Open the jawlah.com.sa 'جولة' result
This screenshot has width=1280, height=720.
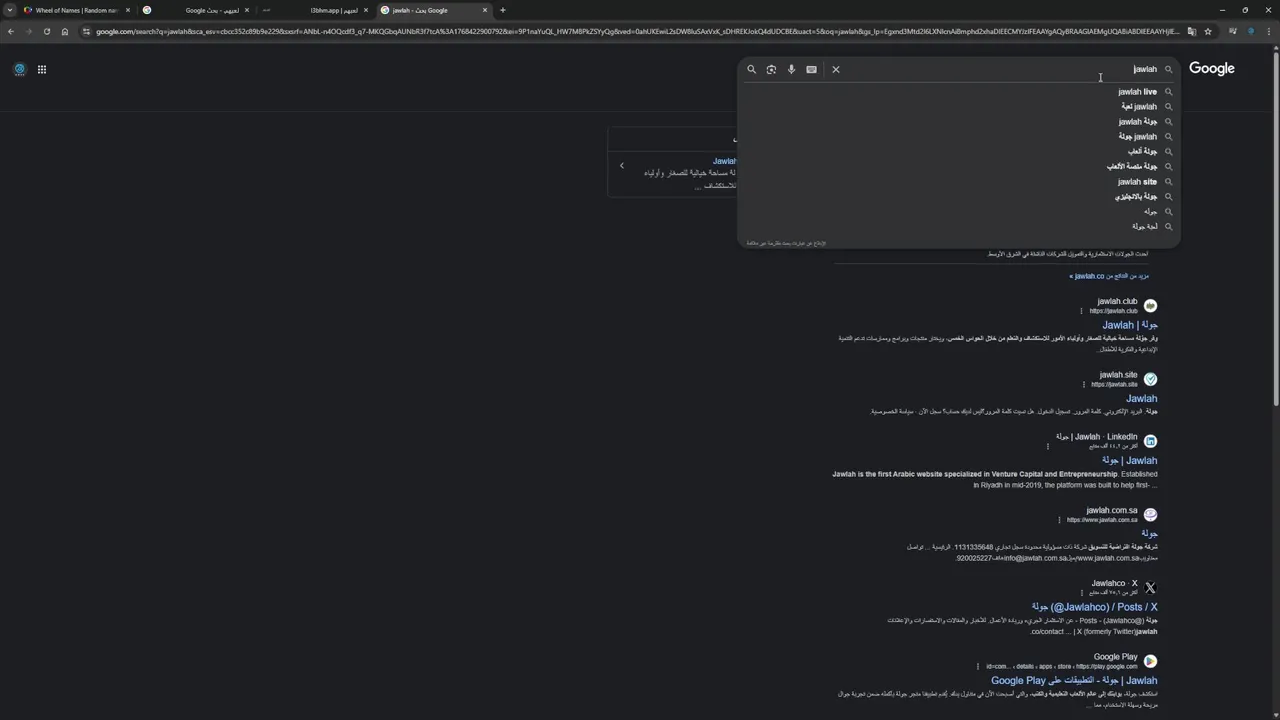(1149, 533)
